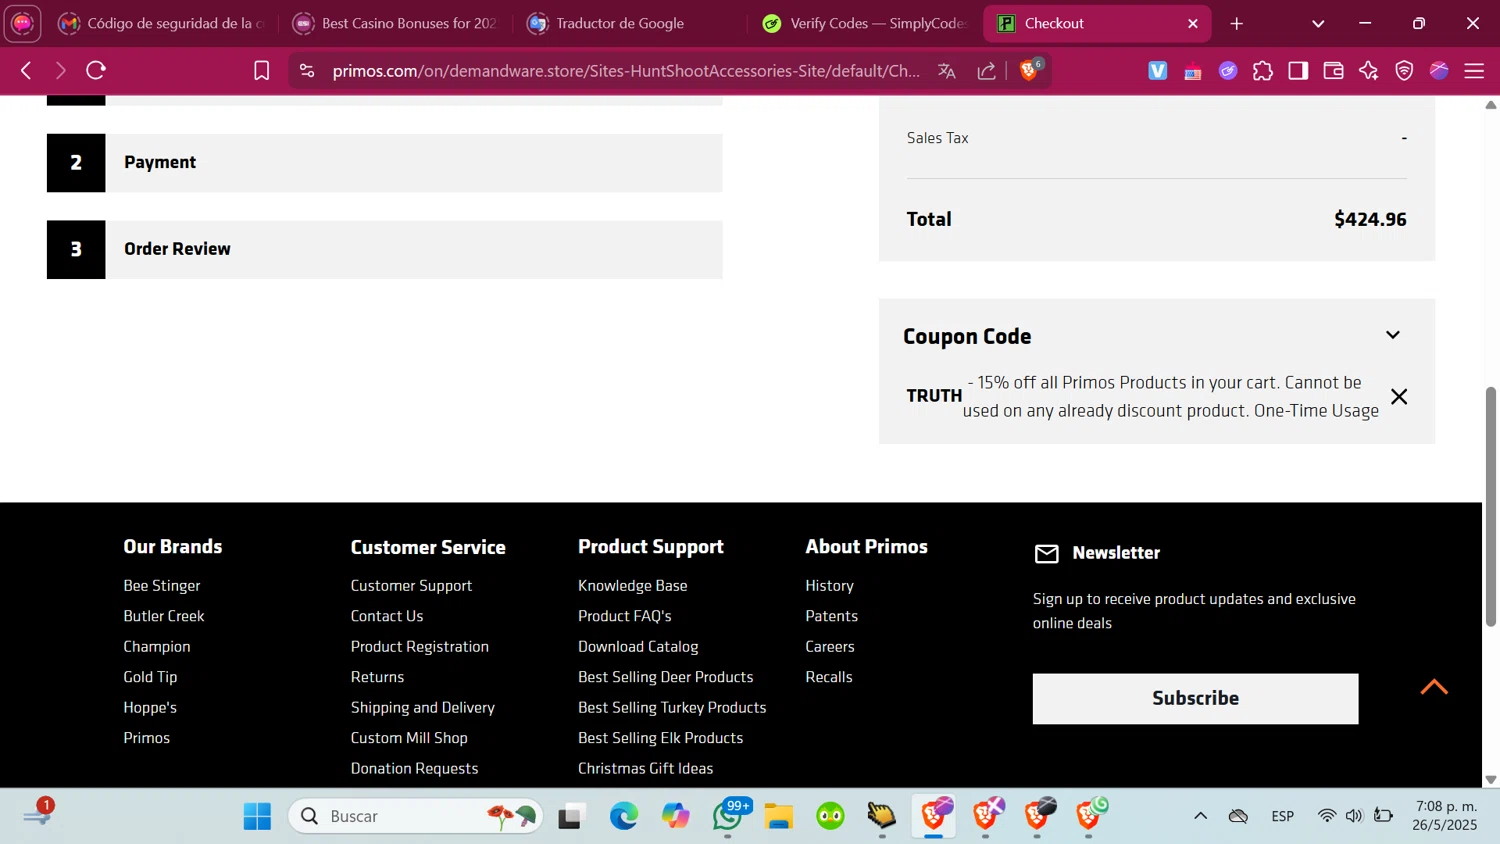Open Knowledge Base link
The image size is (1500, 844).
tap(633, 585)
